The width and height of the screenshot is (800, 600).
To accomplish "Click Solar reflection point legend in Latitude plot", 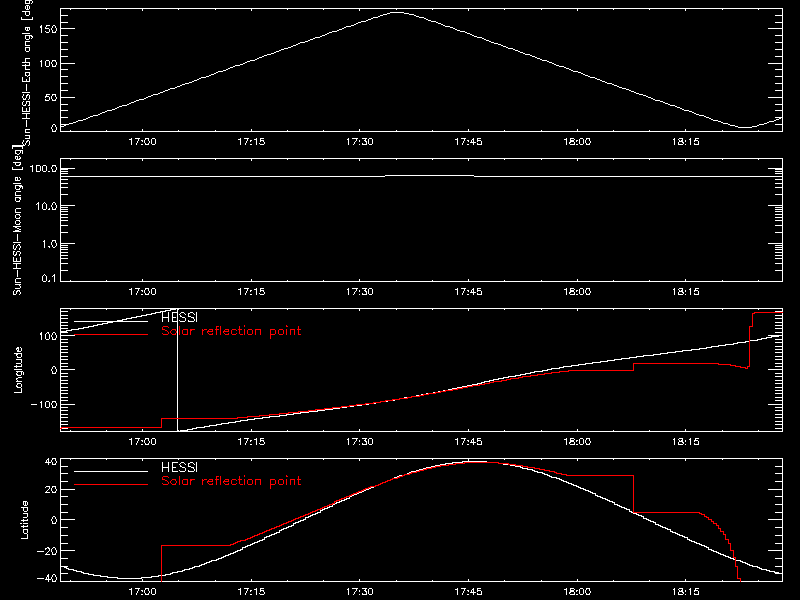I will pyautogui.click(x=231, y=481).
